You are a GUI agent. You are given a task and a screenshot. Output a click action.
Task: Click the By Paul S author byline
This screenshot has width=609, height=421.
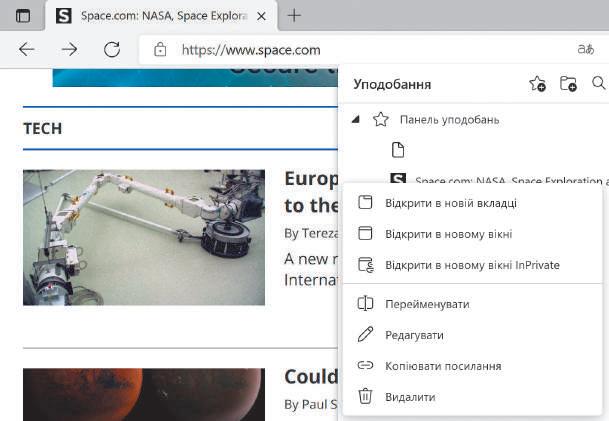[311, 404]
